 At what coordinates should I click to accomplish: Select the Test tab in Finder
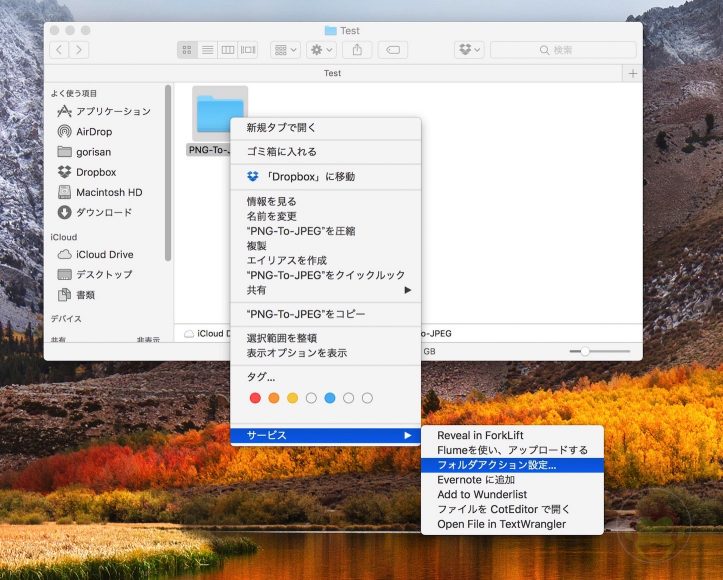click(x=332, y=73)
